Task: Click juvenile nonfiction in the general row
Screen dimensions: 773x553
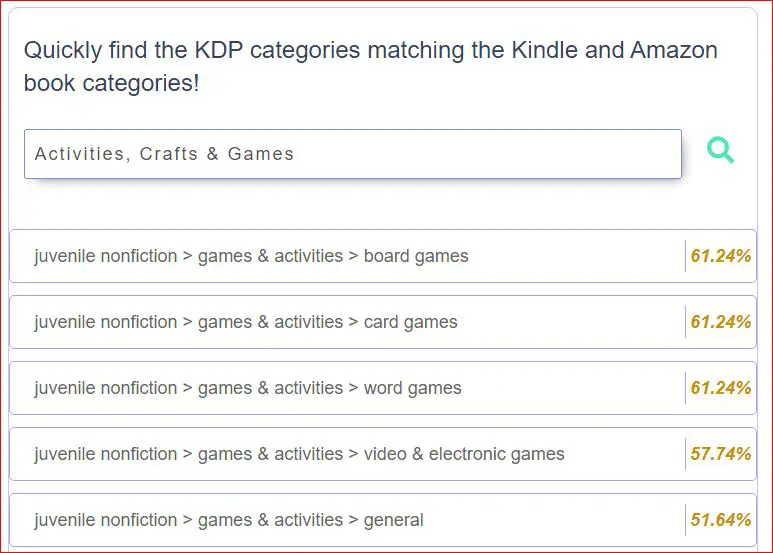Action: tap(105, 520)
